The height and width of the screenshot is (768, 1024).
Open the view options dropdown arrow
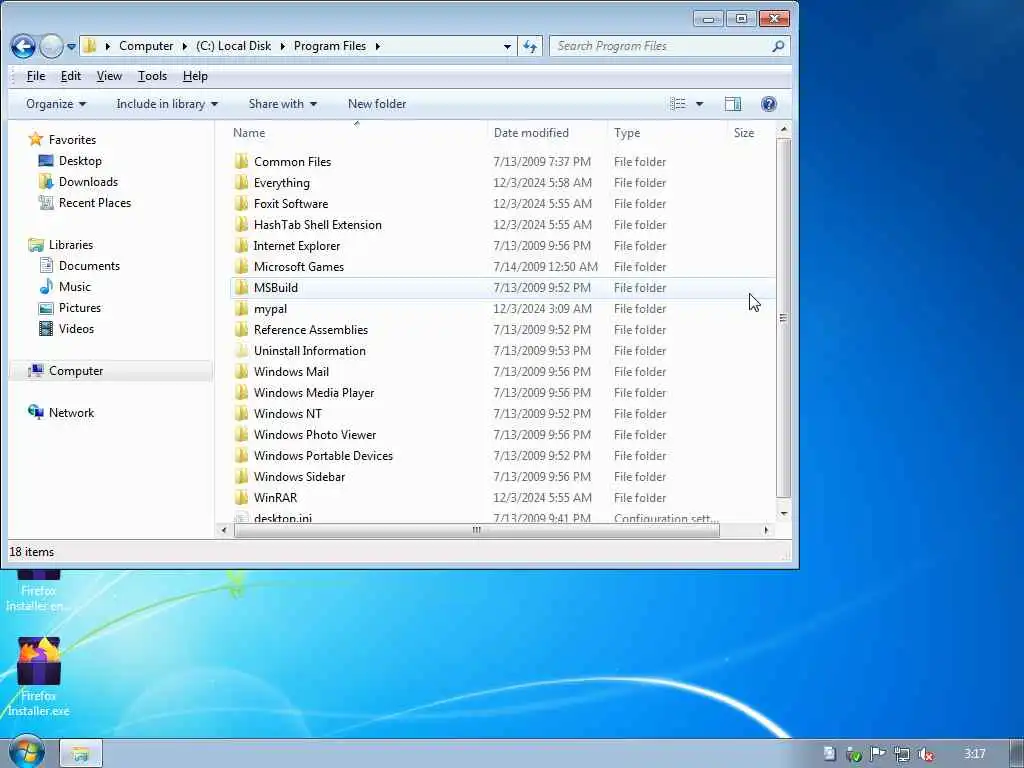[699, 104]
